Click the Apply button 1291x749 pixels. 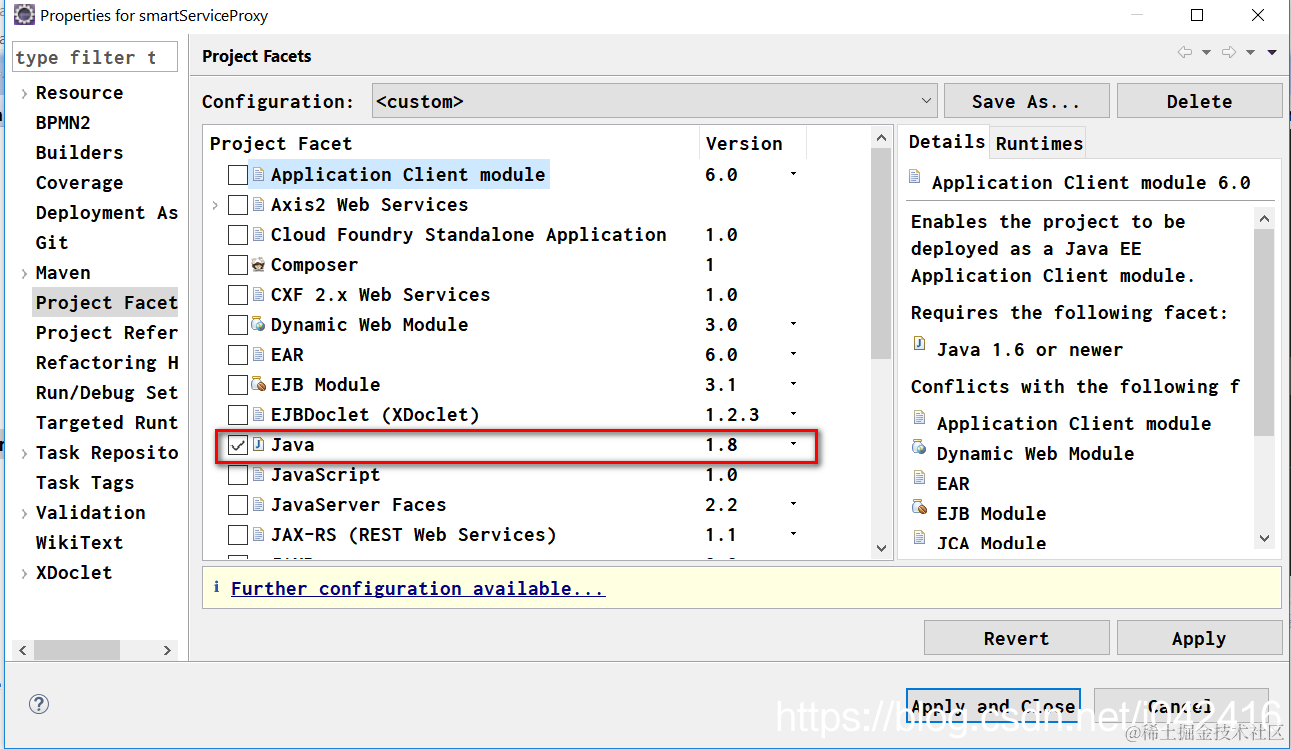(x=1199, y=638)
